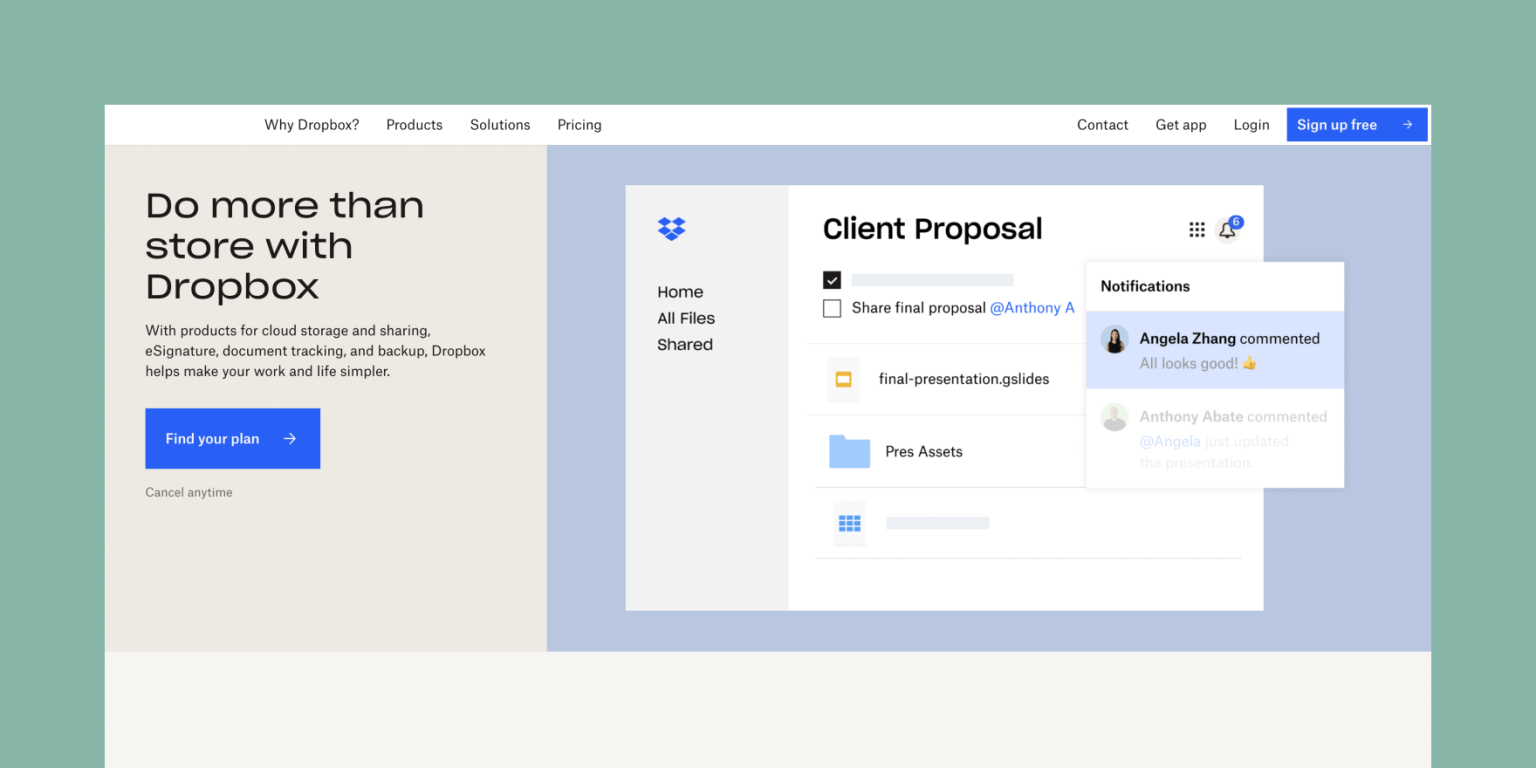1536x768 pixels.
Task: Expand the Solutions menu
Action: pos(500,124)
